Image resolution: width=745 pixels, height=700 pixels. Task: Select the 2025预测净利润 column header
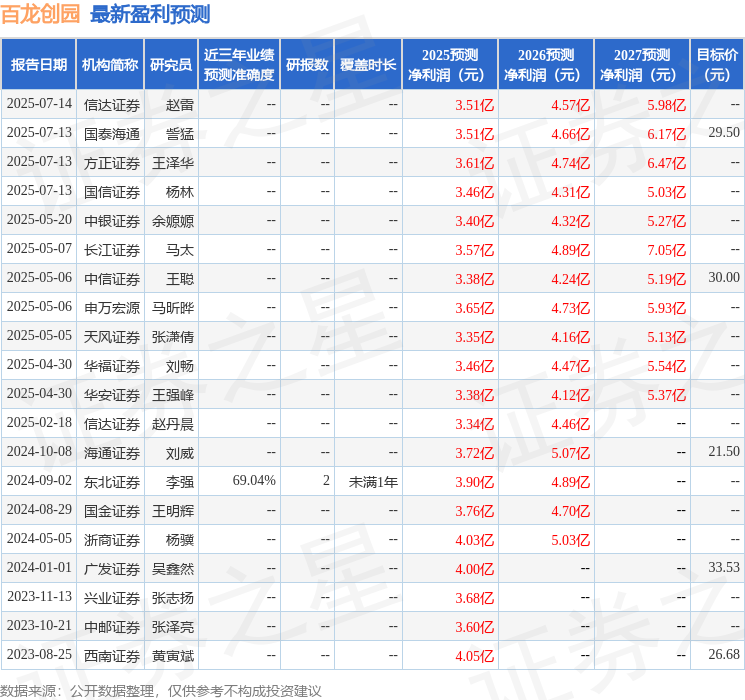[450, 65]
